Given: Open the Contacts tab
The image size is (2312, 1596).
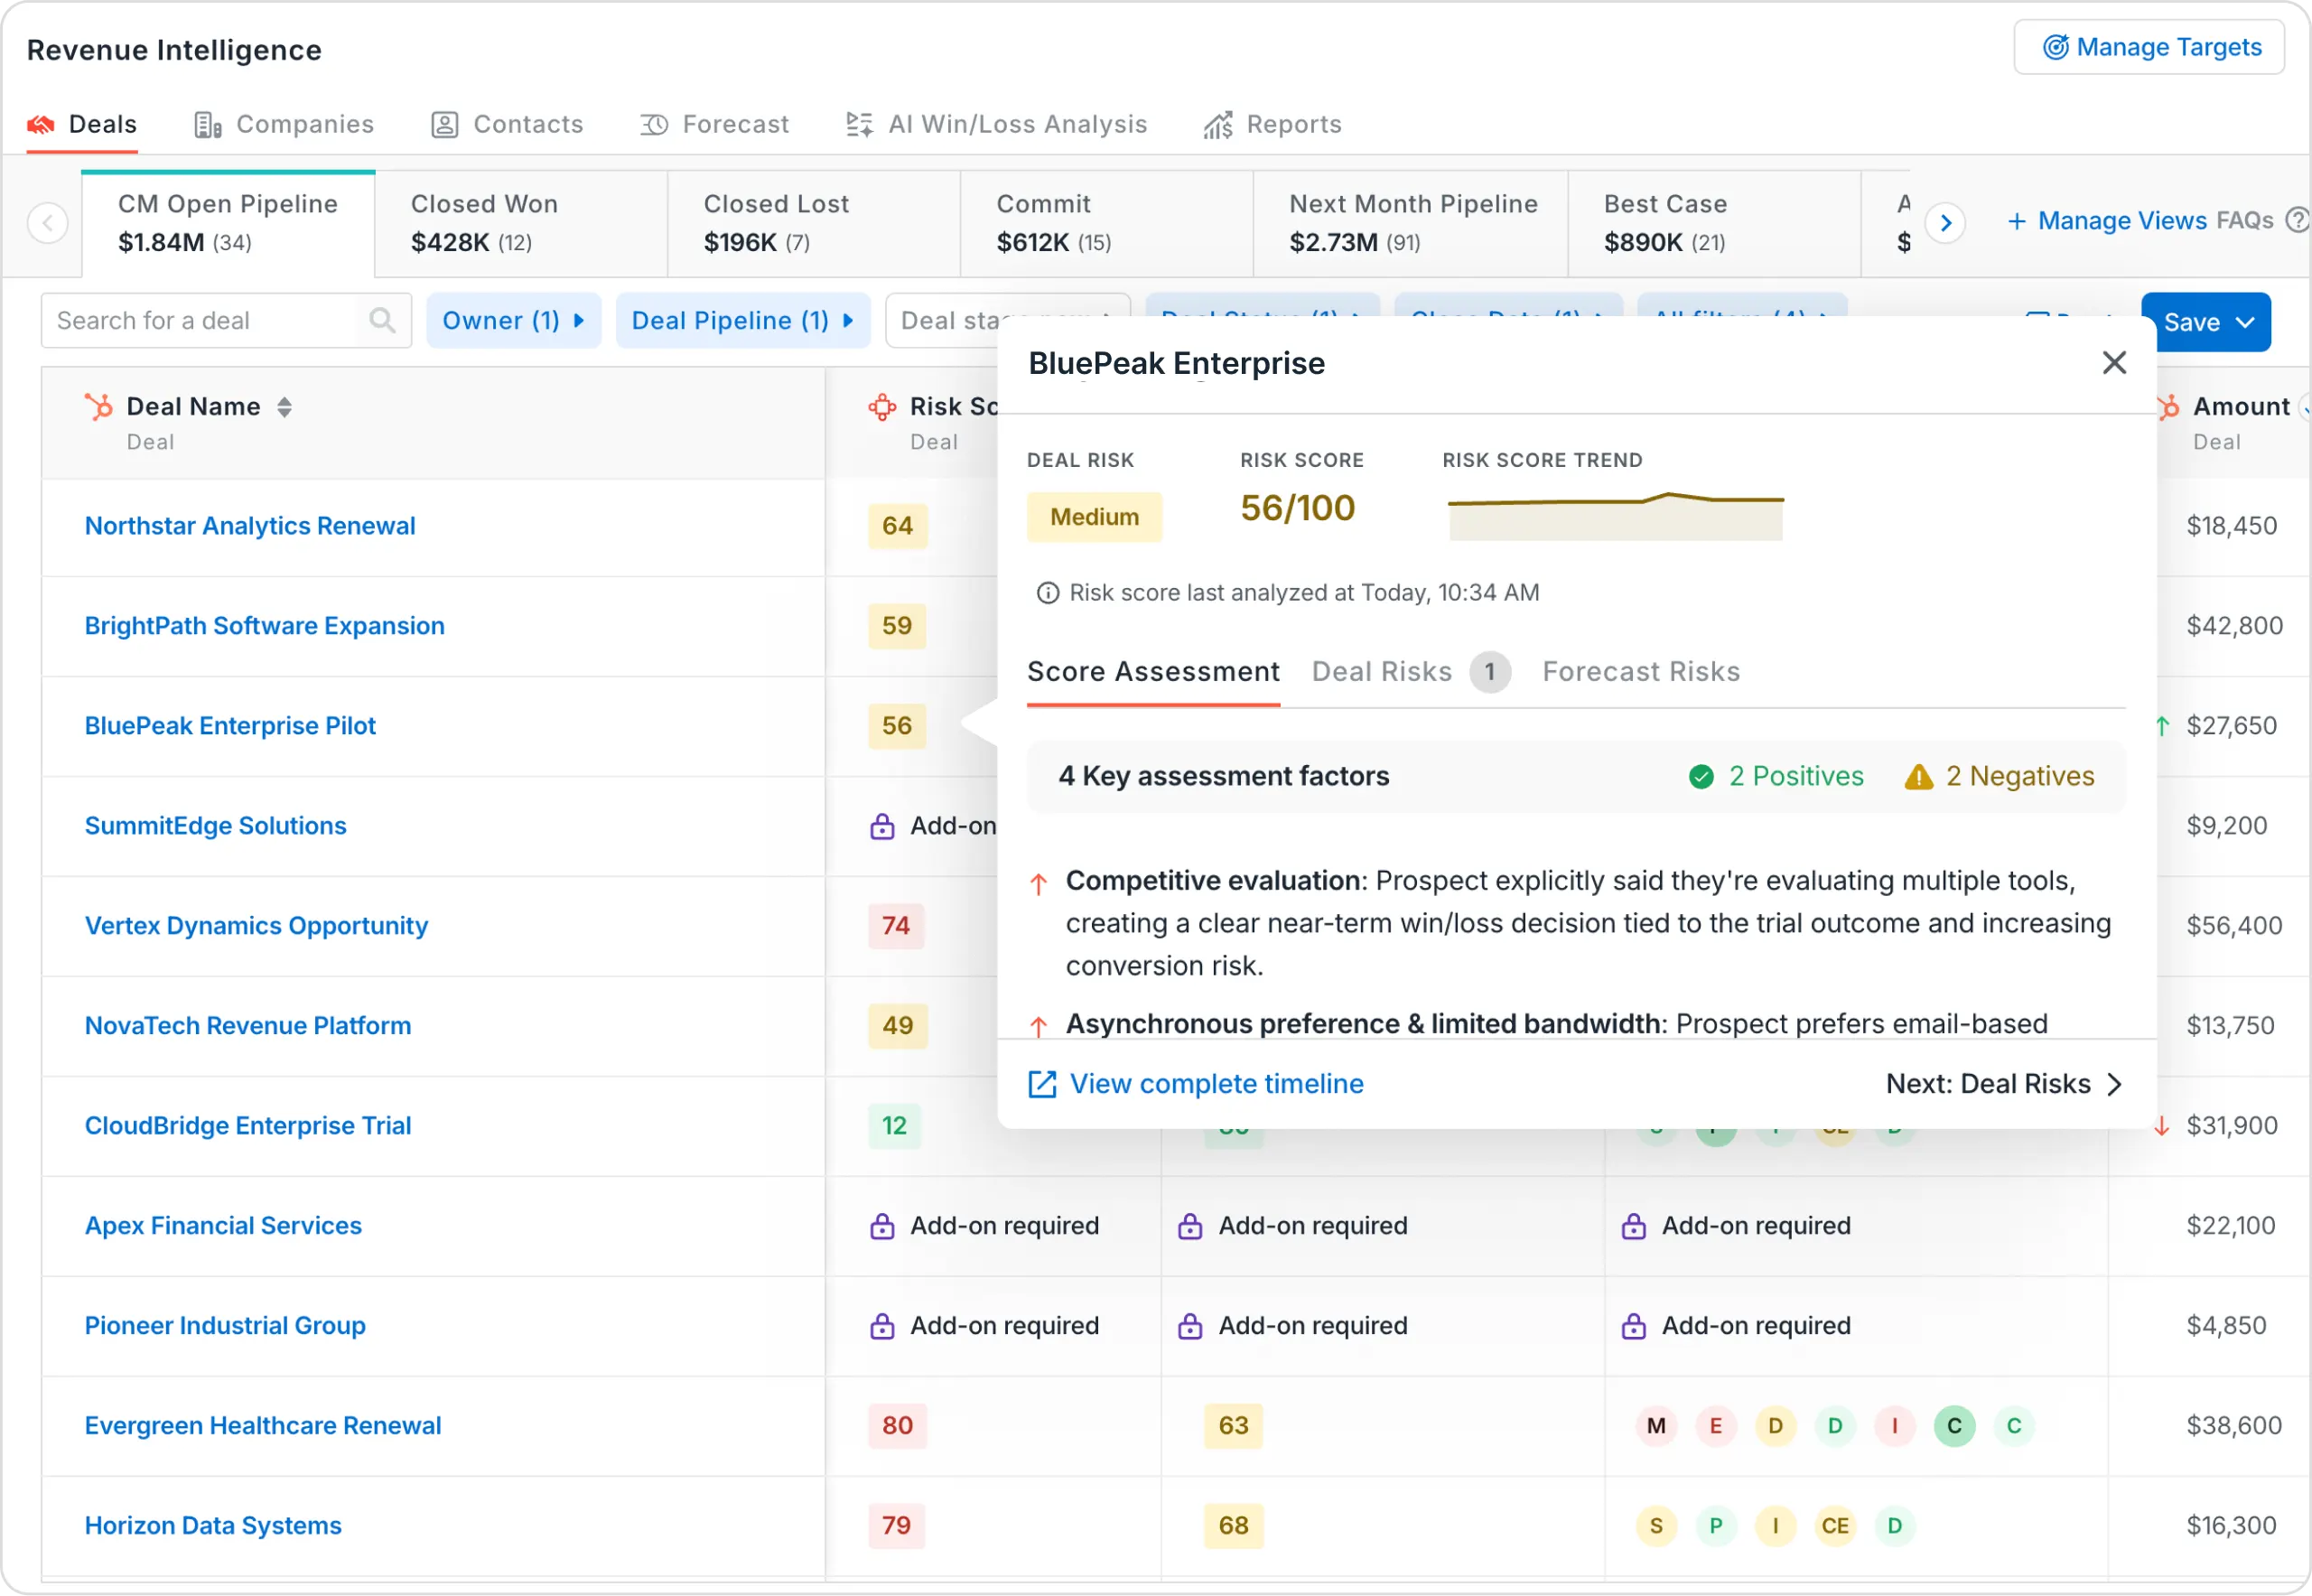Looking at the screenshot, I should point(507,124).
